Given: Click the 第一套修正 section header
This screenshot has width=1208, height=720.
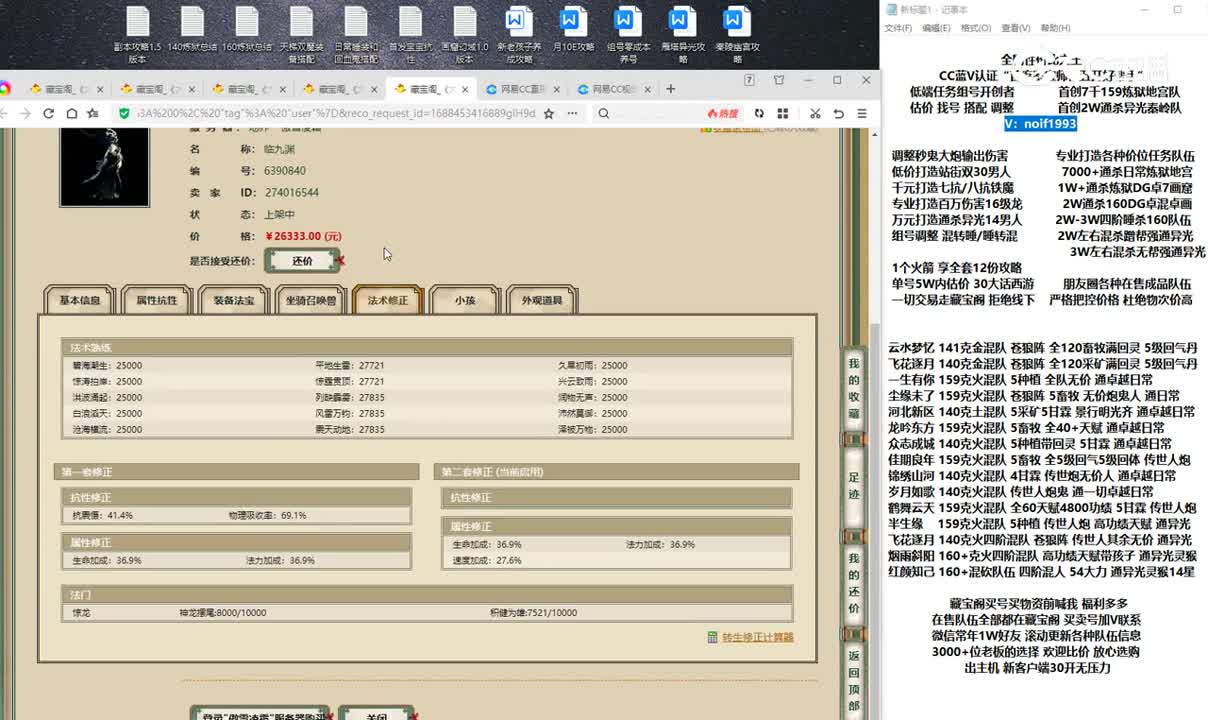Looking at the screenshot, I should tap(237, 472).
